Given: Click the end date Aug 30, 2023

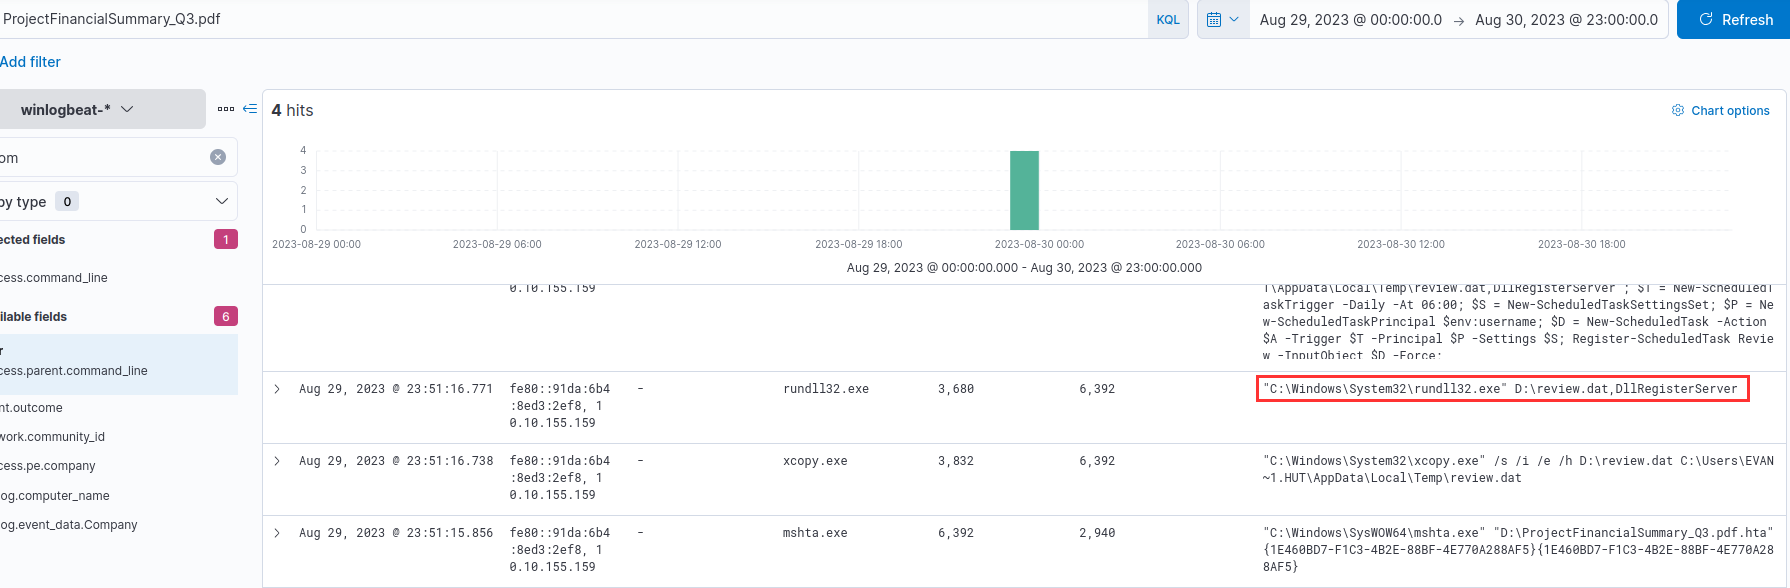Looking at the screenshot, I should click(x=1566, y=20).
